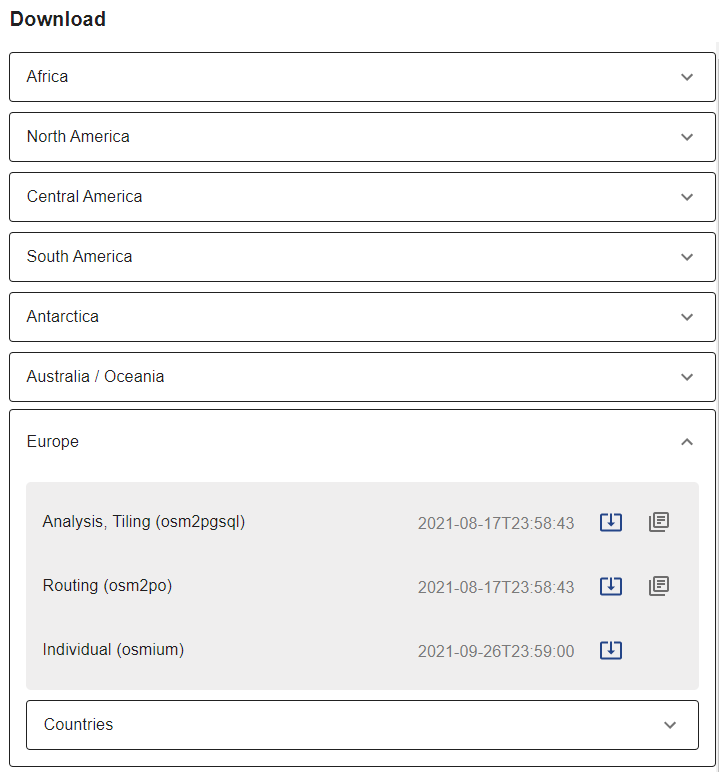Click the Countries chevron-down arrow
Viewport: 719px width, 772px height.
670,725
